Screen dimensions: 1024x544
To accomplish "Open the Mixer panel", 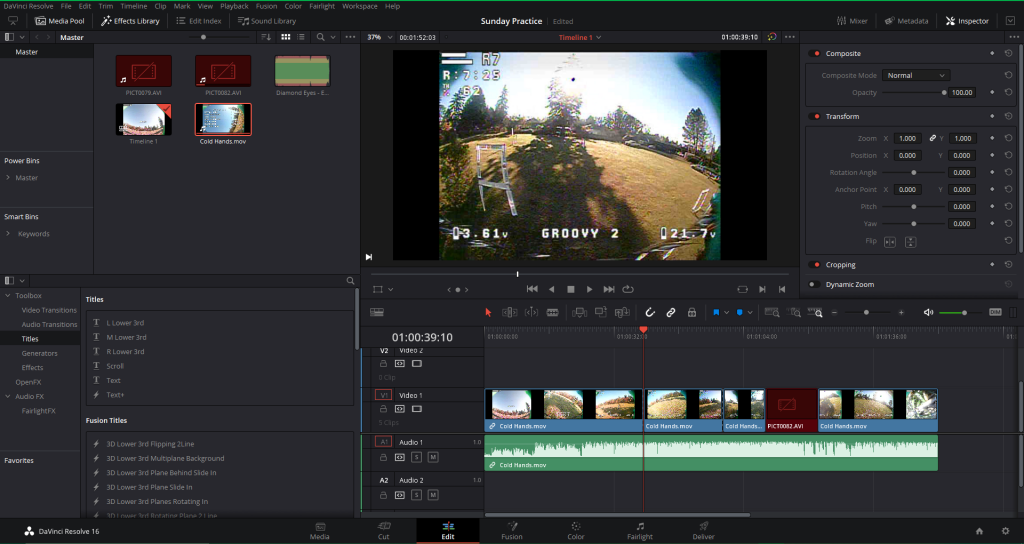I will coord(852,21).
